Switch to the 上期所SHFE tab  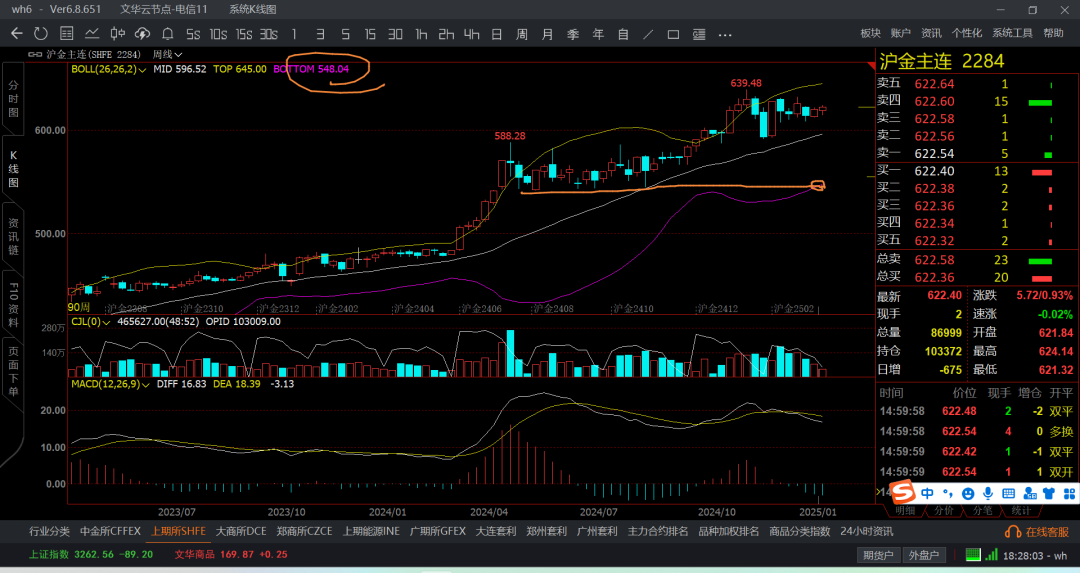178,531
